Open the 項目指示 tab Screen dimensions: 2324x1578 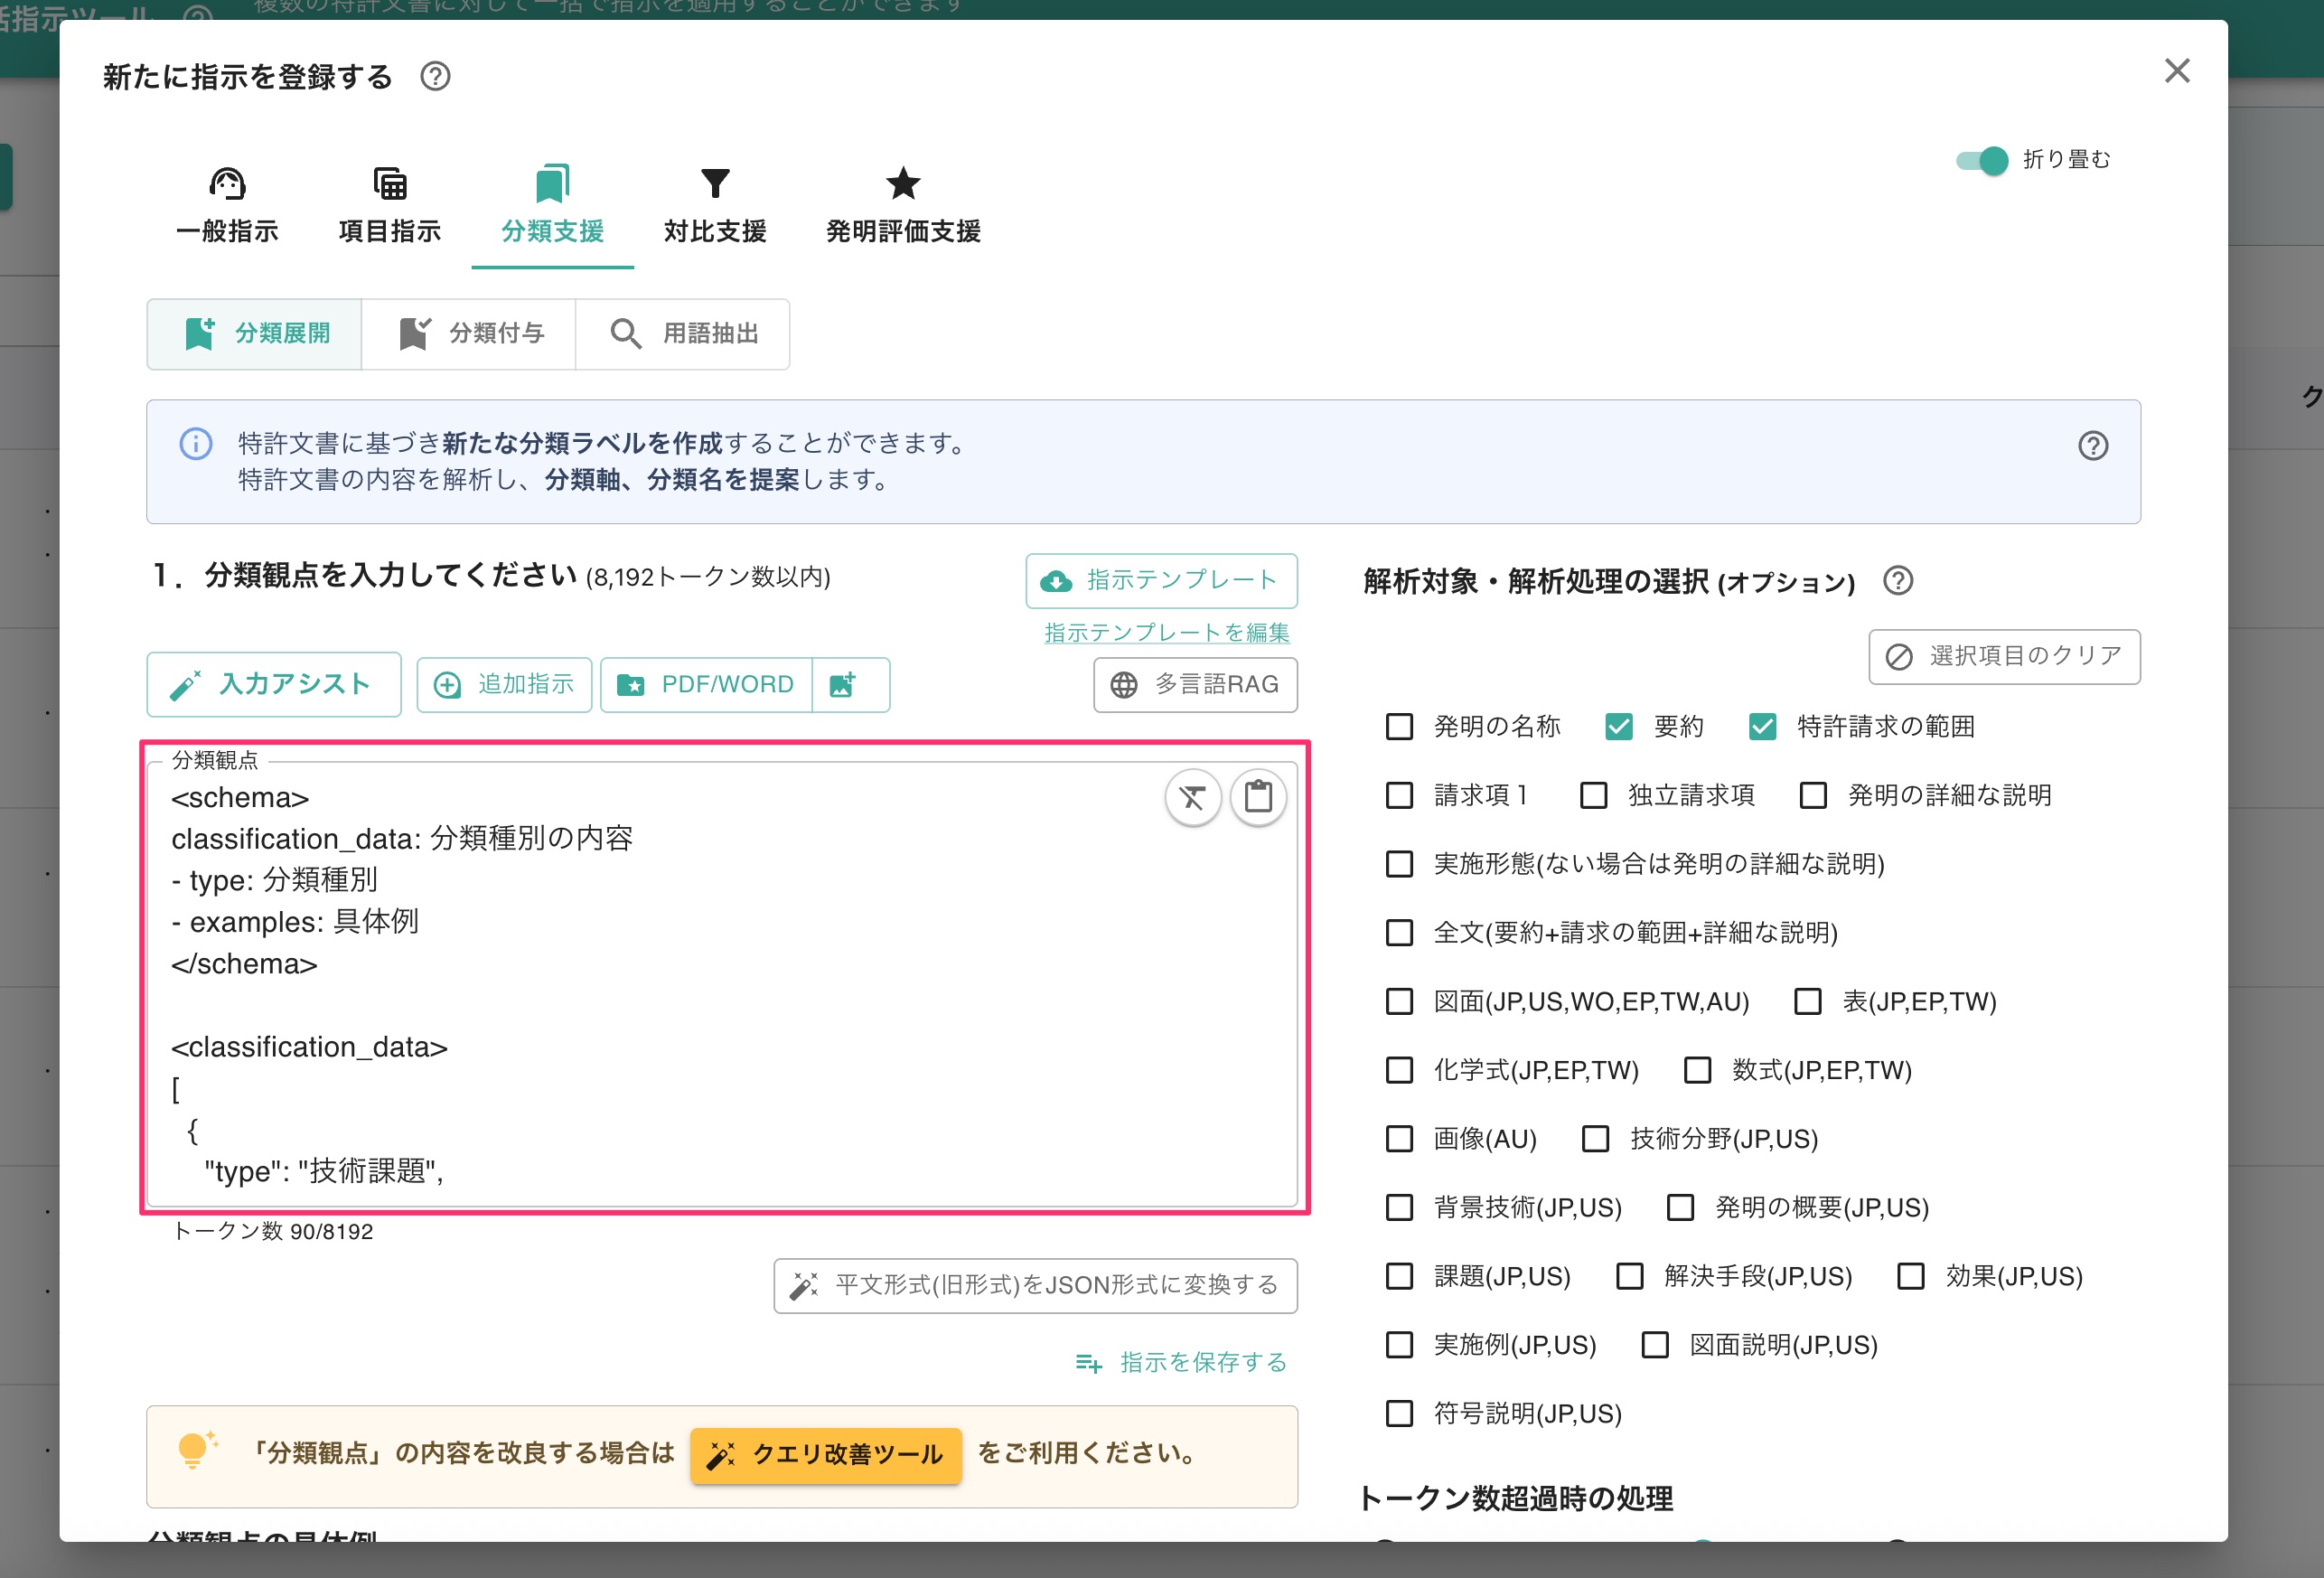coord(390,207)
